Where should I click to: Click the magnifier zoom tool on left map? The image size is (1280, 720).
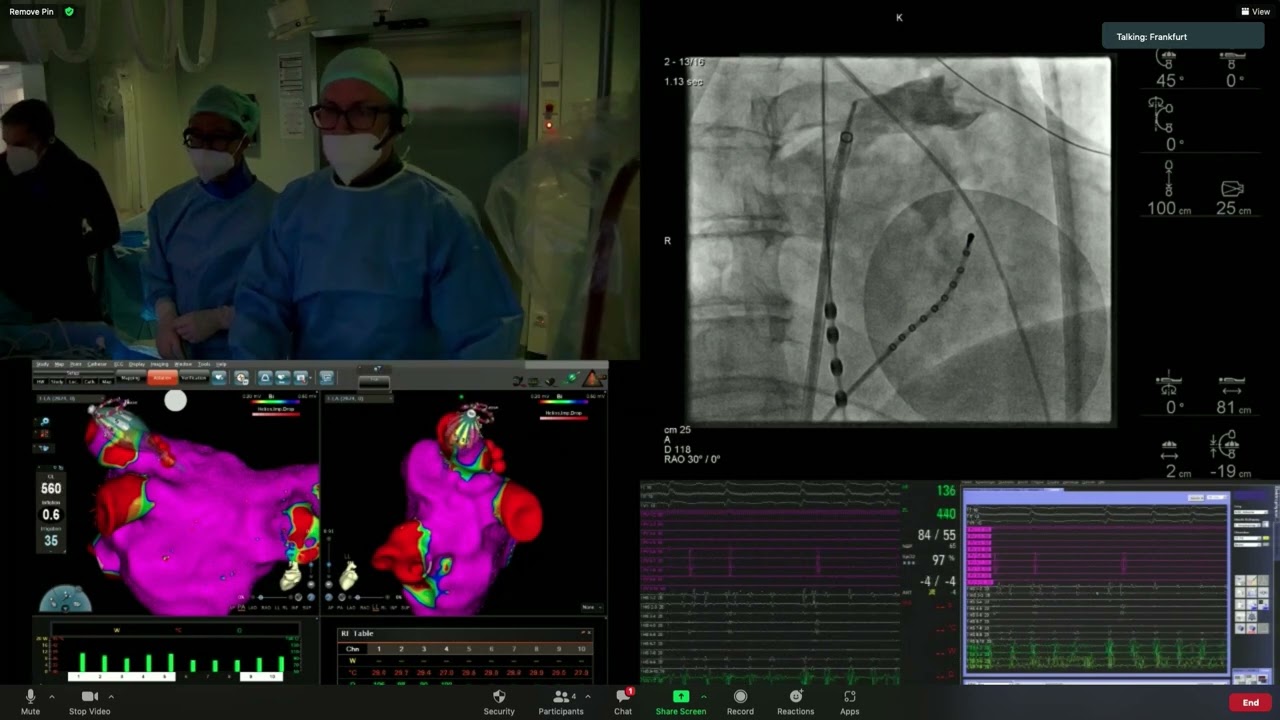click(43, 422)
